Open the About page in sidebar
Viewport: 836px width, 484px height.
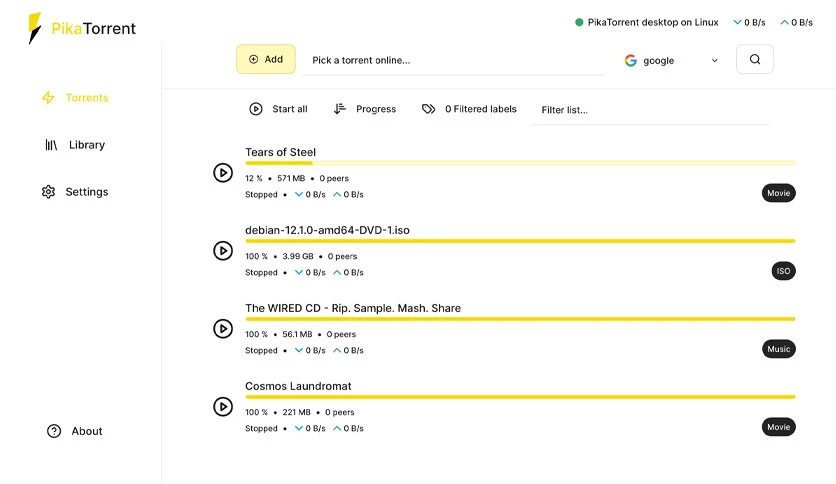(75, 431)
